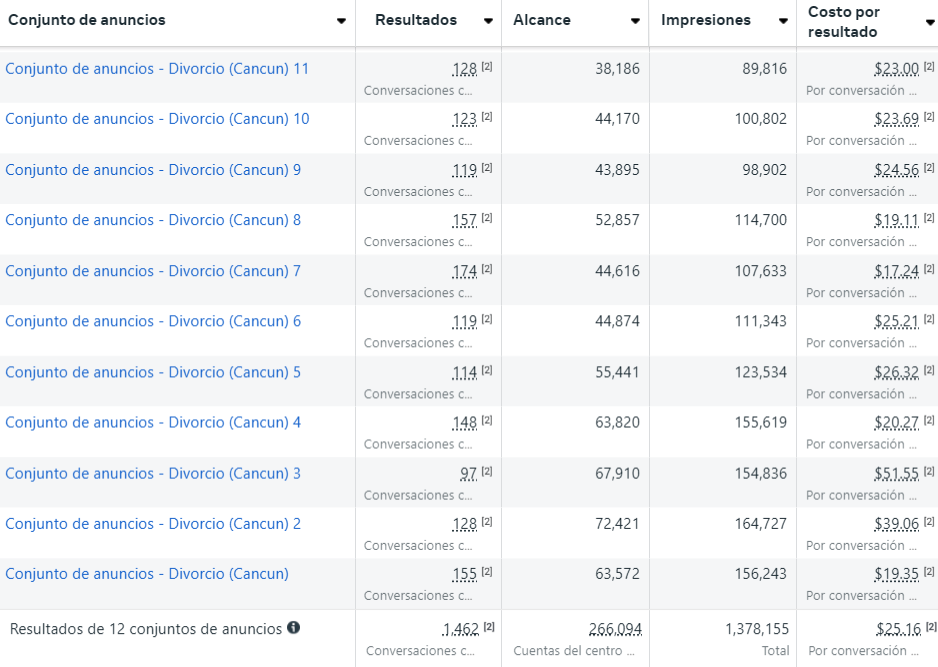Open ad set Divorcio (Cancun) 6
The image size is (938, 667).
[153, 321]
